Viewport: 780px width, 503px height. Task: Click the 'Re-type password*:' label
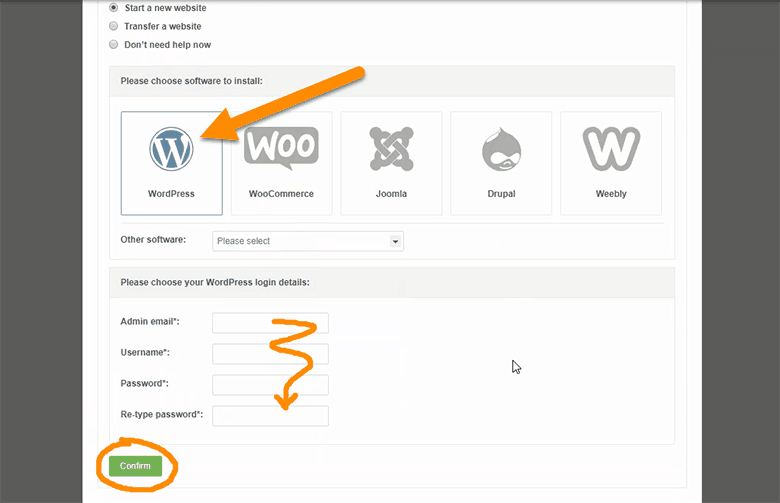point(162,414)
